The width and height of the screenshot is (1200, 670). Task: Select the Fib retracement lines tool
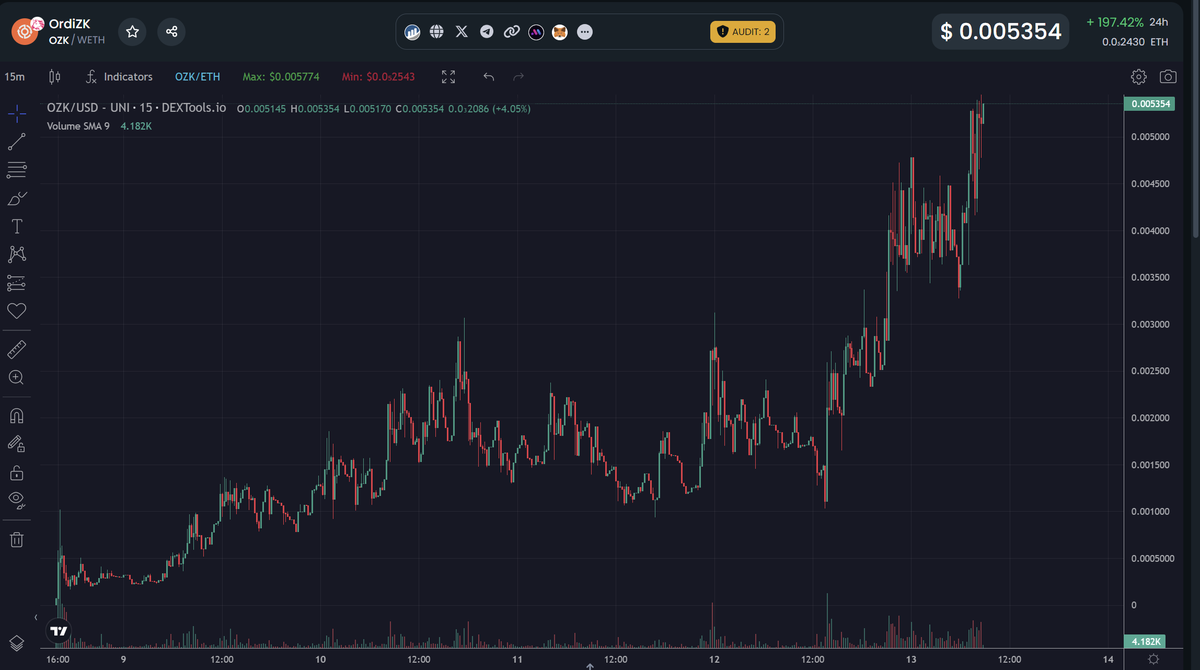click(x=17, y=170)
